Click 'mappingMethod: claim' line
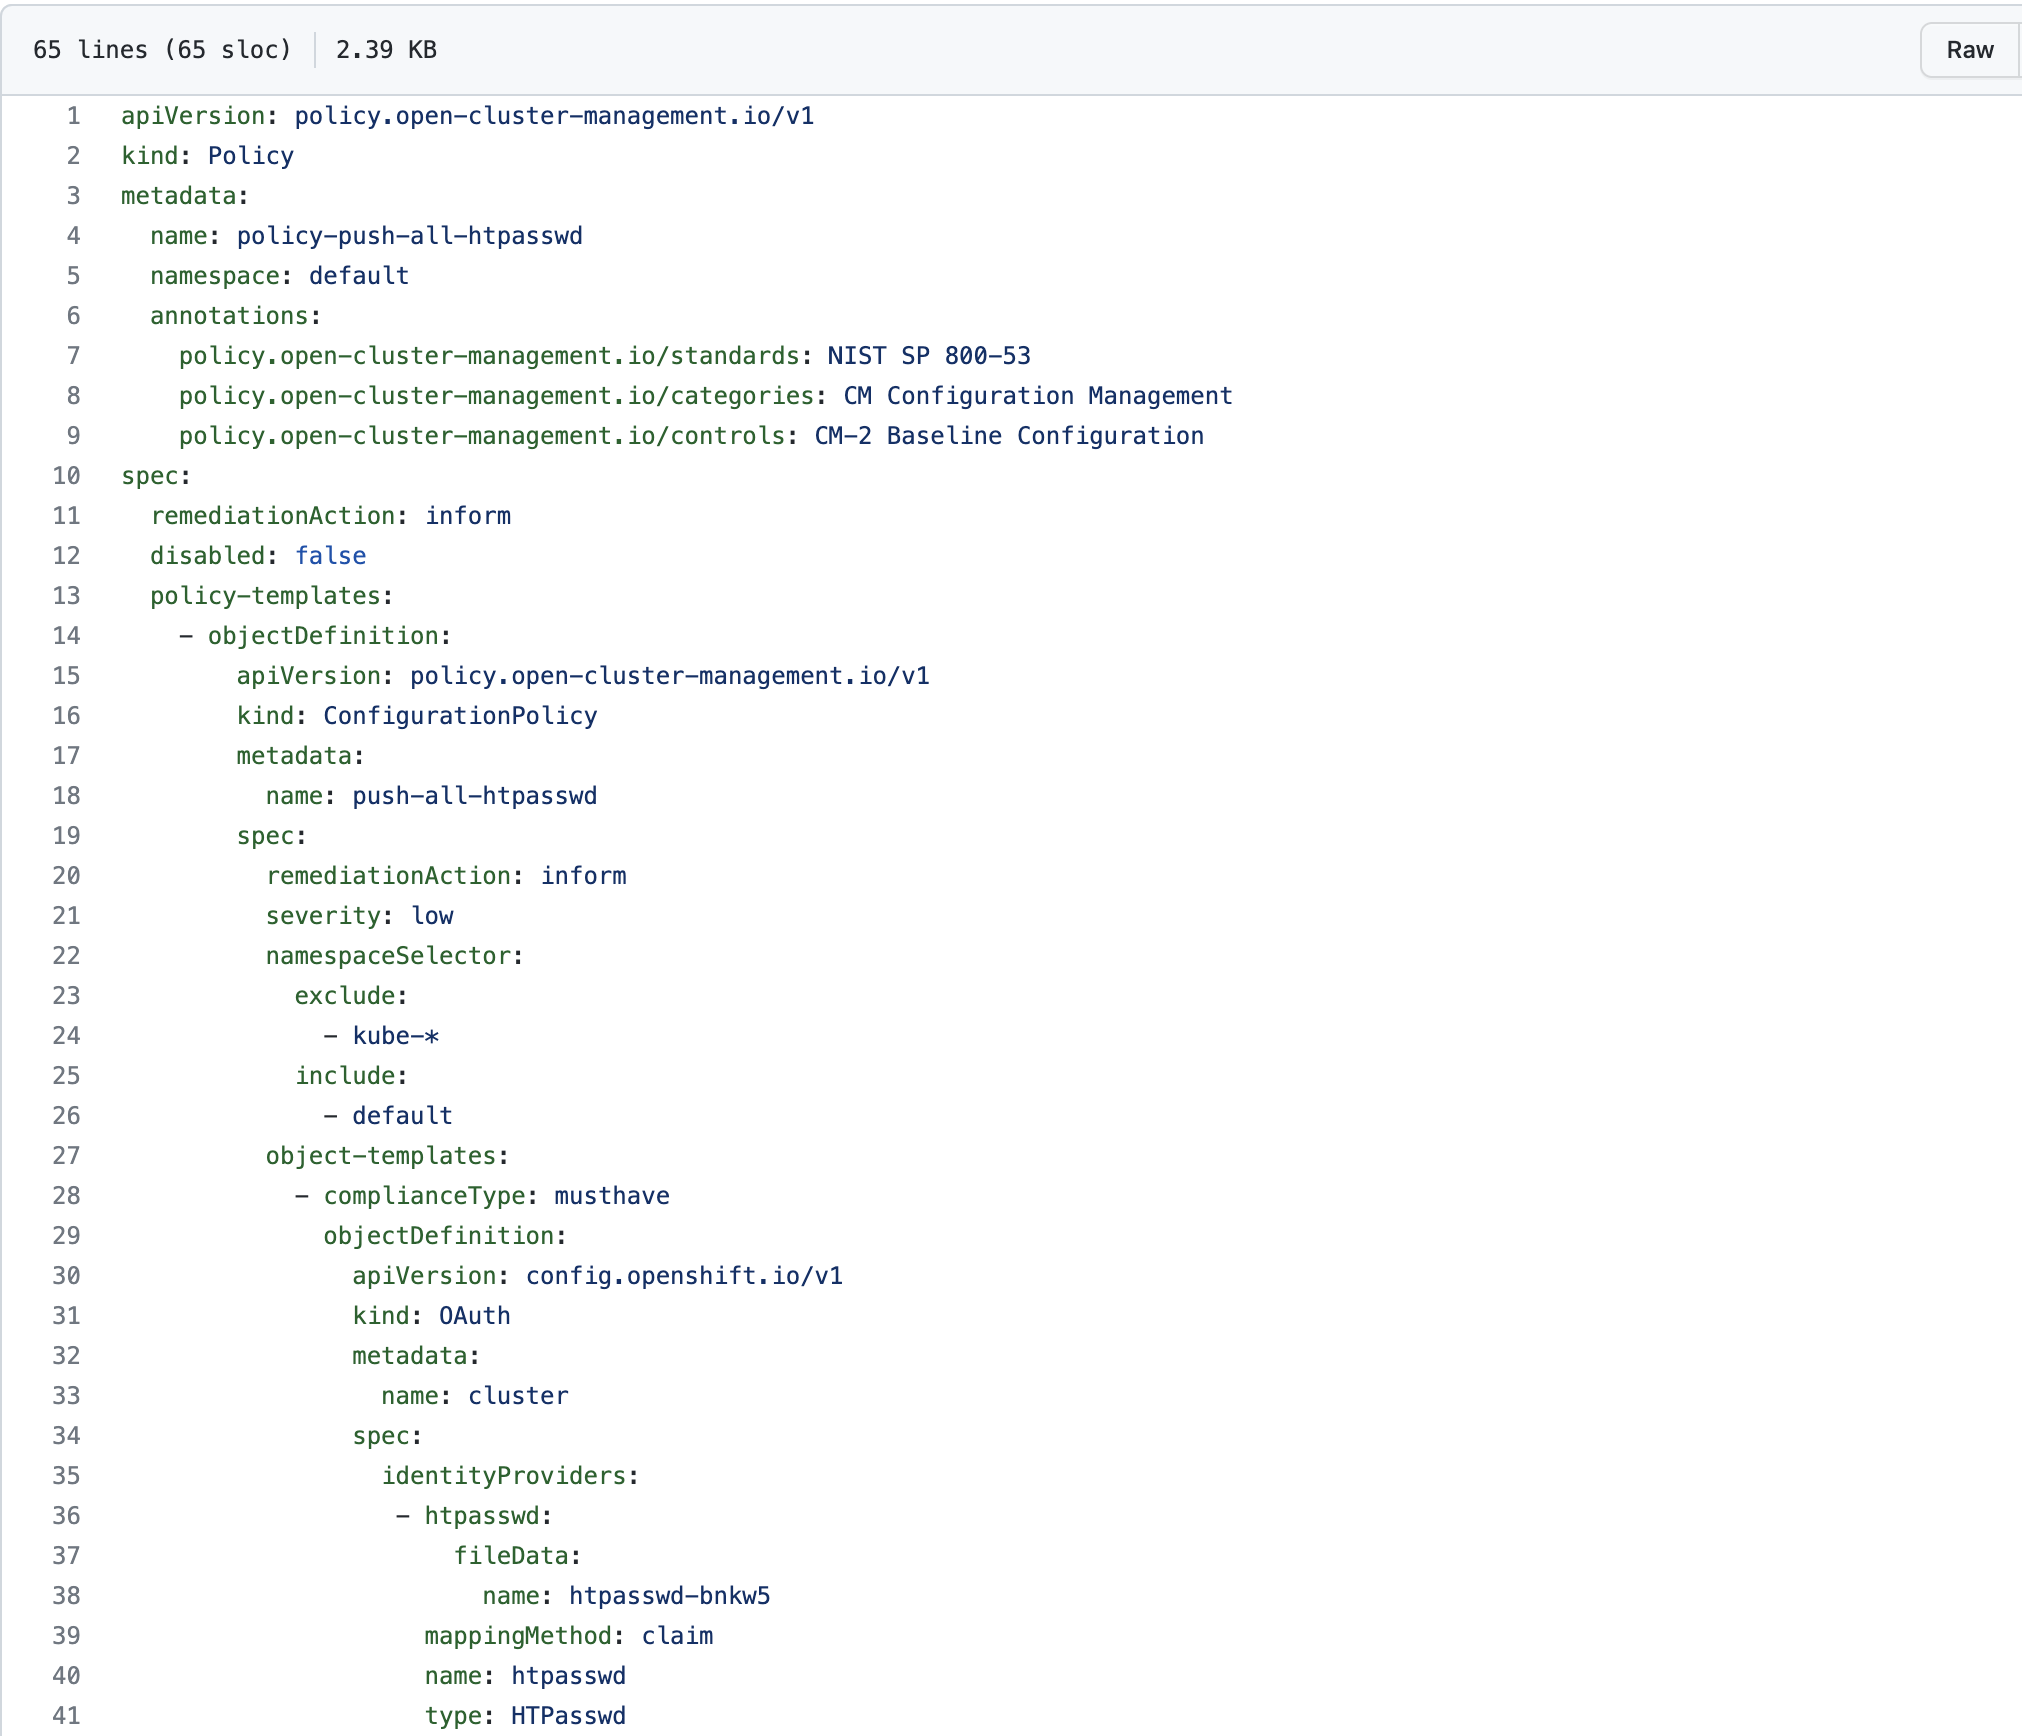 click(568, 1636)
